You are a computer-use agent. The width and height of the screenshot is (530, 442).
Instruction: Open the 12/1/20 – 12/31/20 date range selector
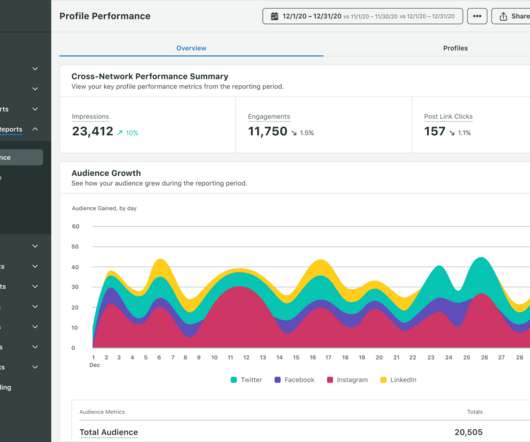(362, 16)
